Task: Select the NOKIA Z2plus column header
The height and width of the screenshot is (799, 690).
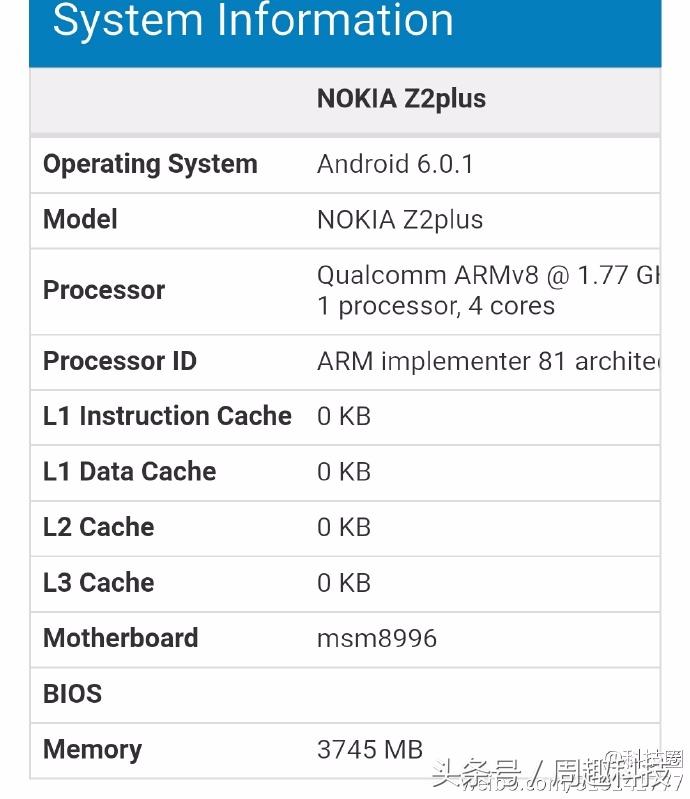Action: [401, 98]
